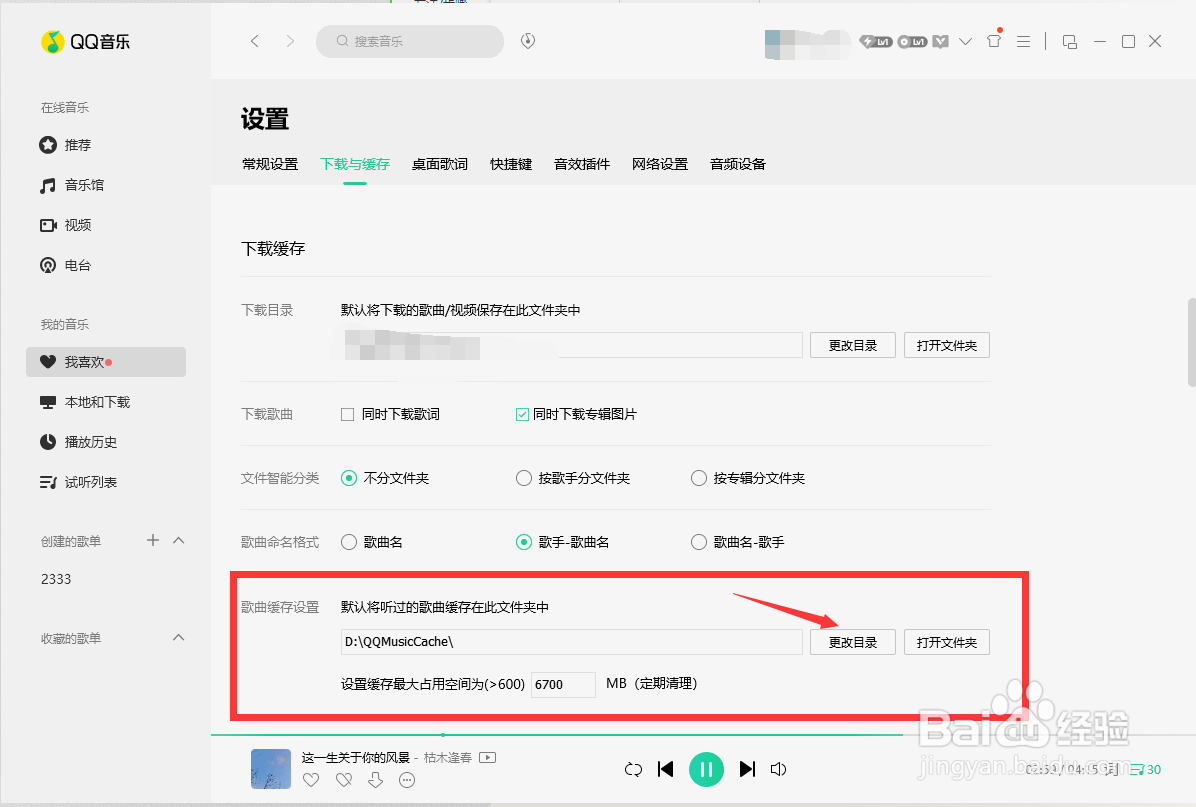Collapse the 创建的歌单 section

178,540
